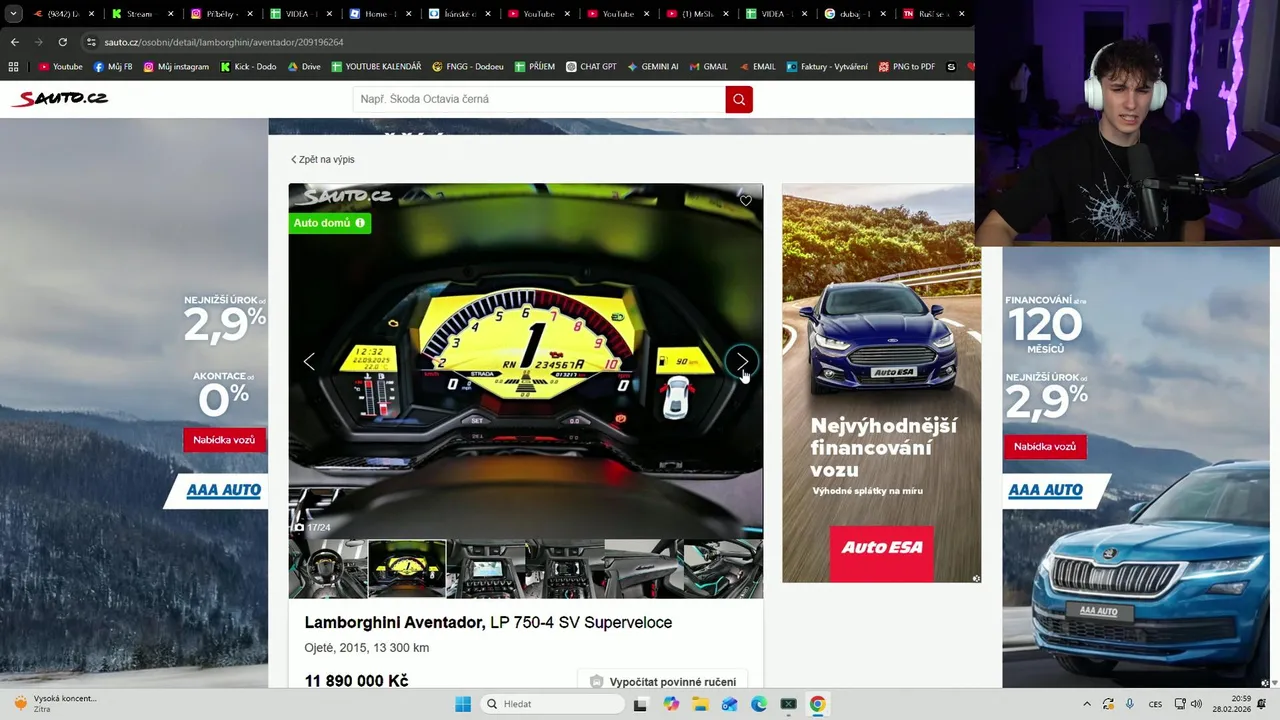The width and height of the screenshot is (1280, 720).
Task: Expand the system tray hidden icons chevron
Action: [x=1088, y=704]
